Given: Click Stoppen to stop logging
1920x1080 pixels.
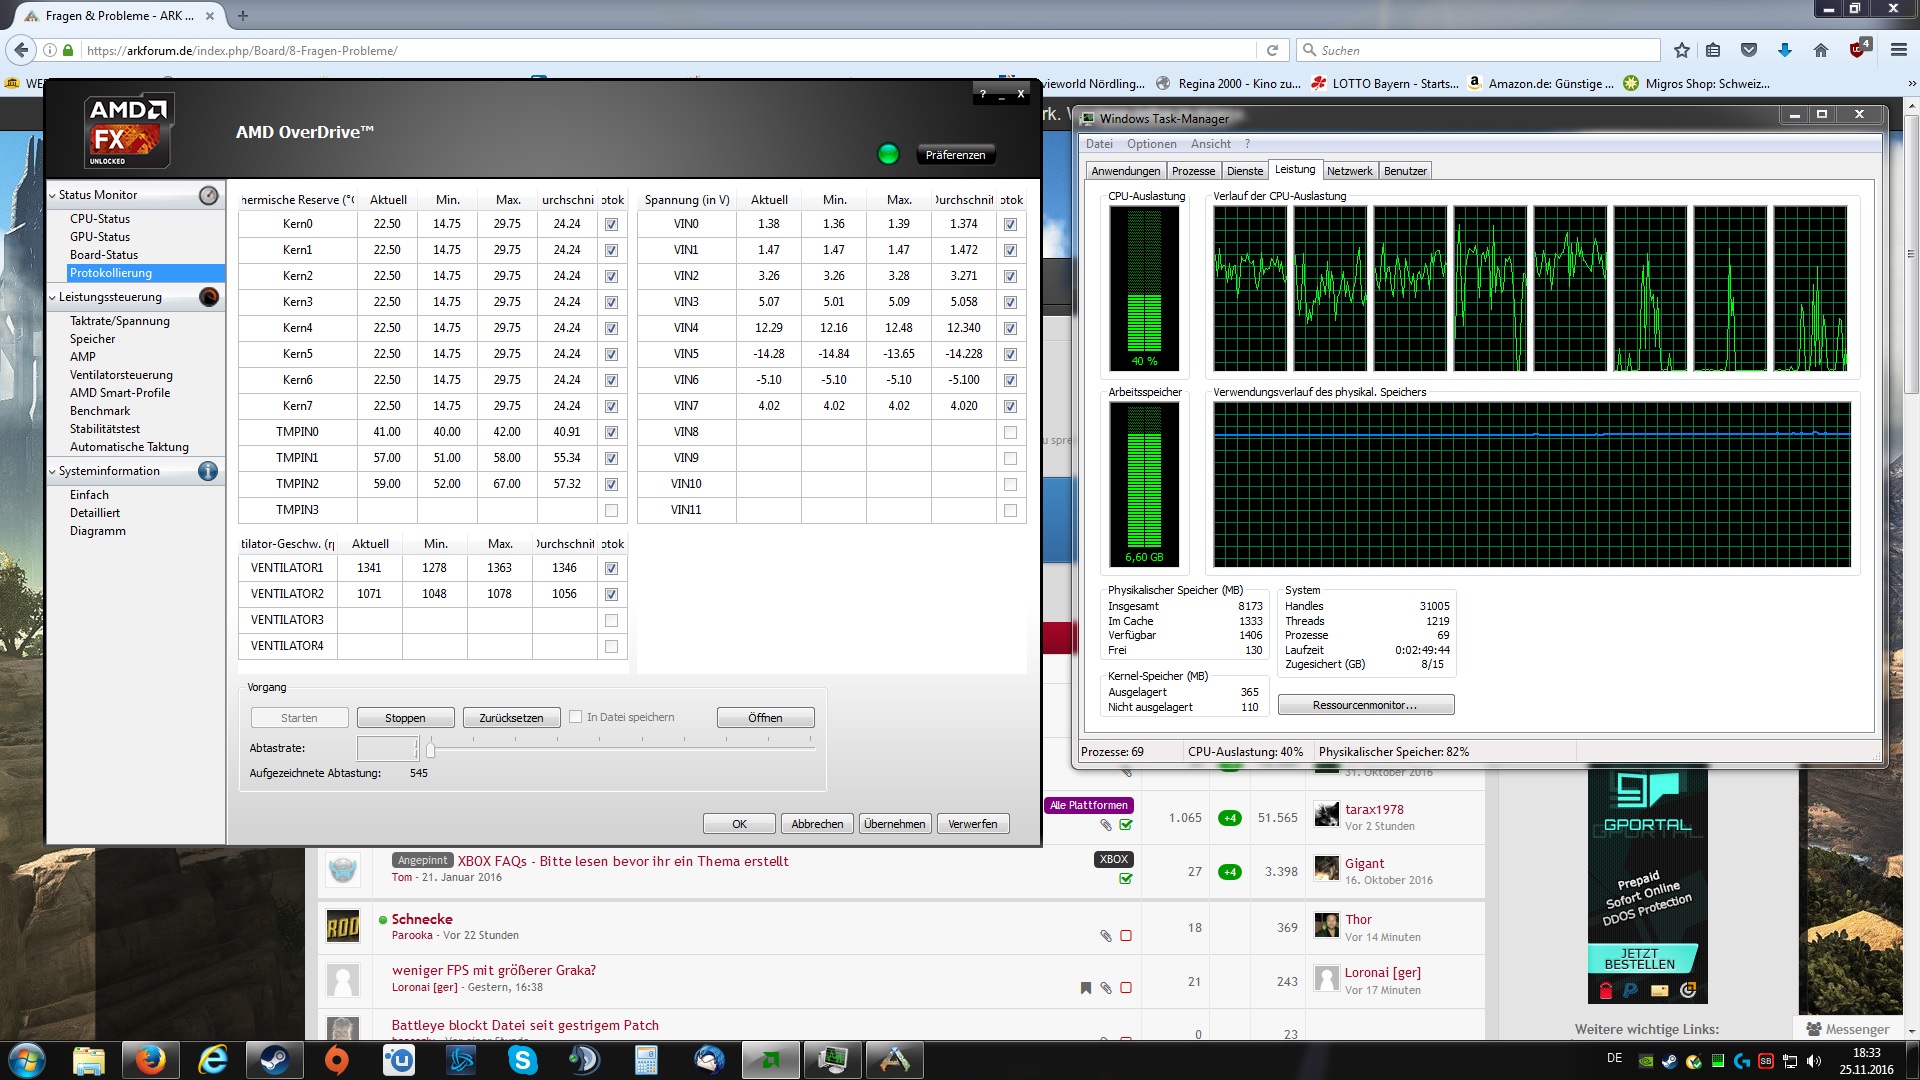Looking at the screenshot, I should pos(405,718).
